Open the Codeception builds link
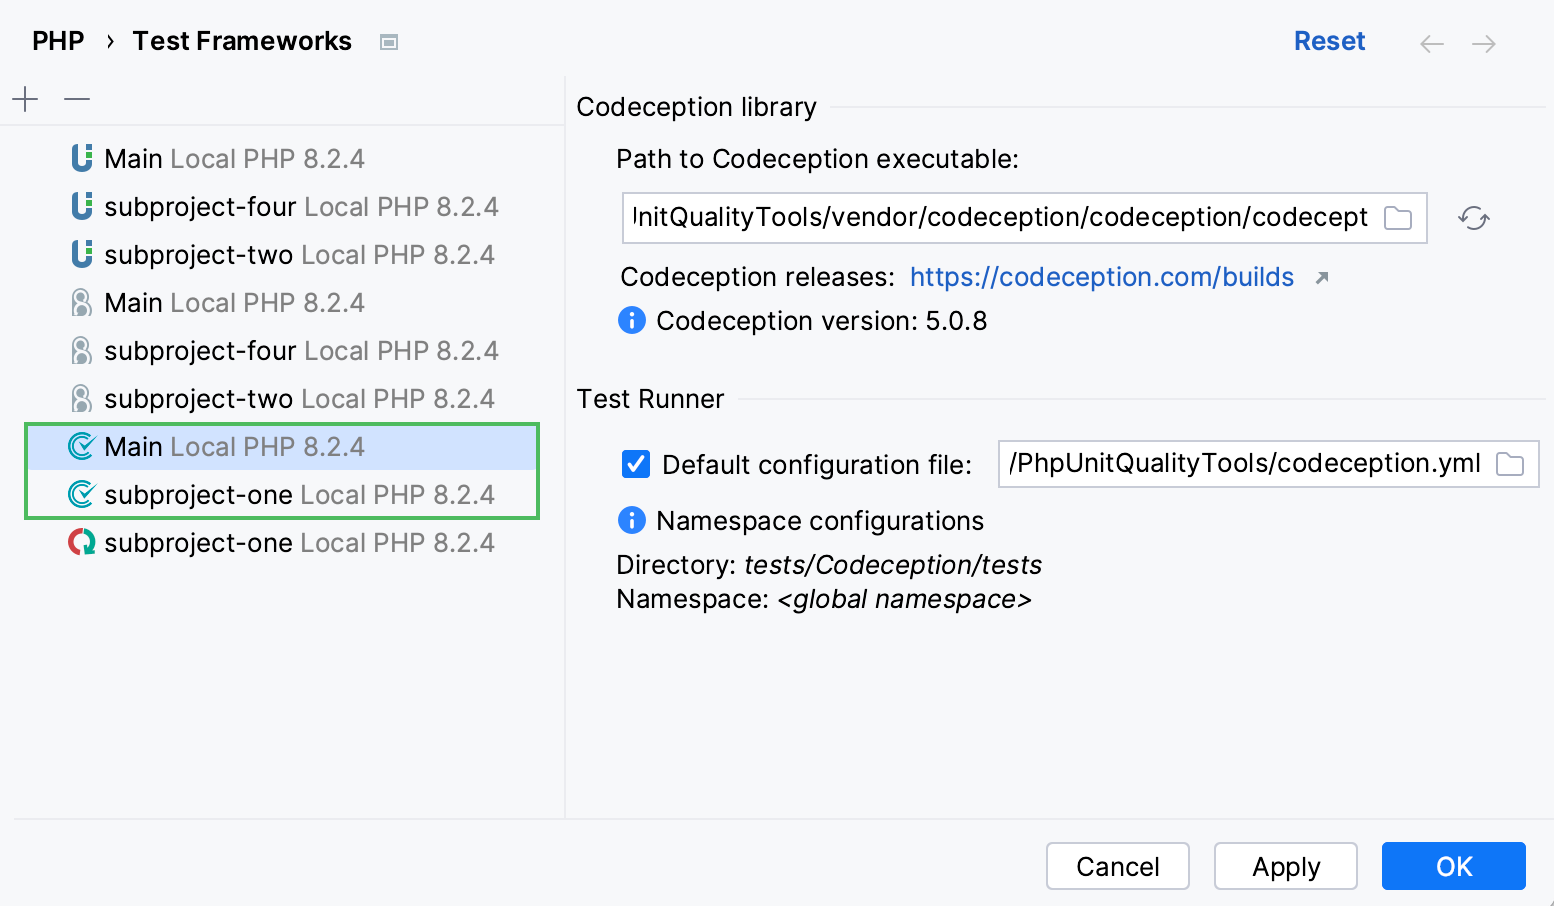 click(x=1101, y=277)
